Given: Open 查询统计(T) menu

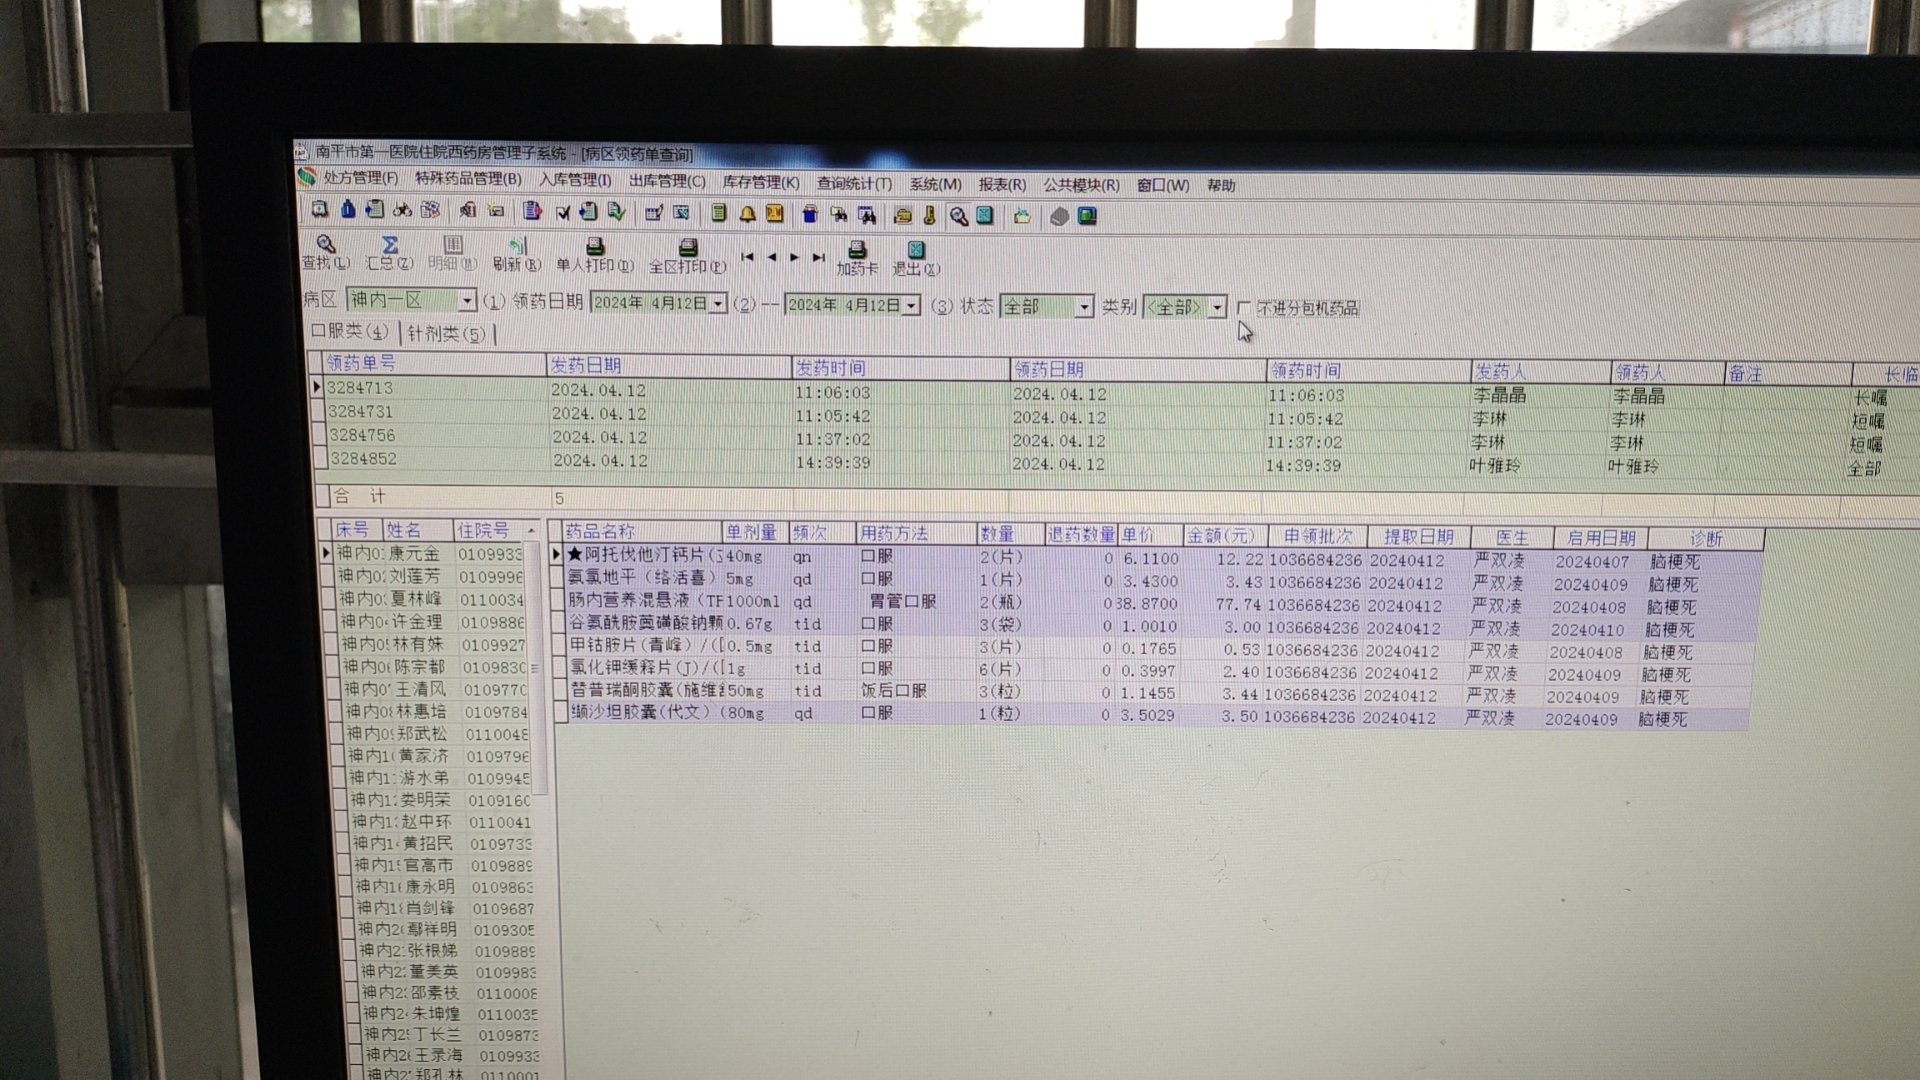Looking at the screenshot, I should (x=853, y=183).
